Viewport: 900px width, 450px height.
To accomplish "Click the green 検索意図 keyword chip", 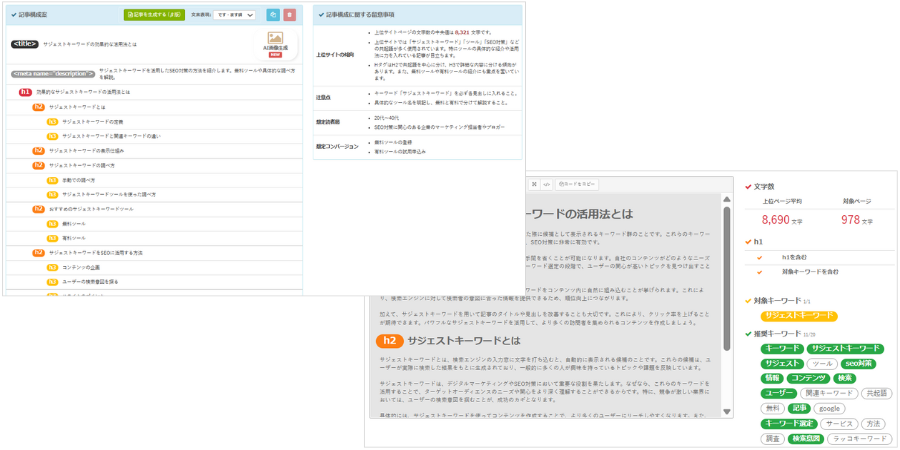I will click(805, 439).
